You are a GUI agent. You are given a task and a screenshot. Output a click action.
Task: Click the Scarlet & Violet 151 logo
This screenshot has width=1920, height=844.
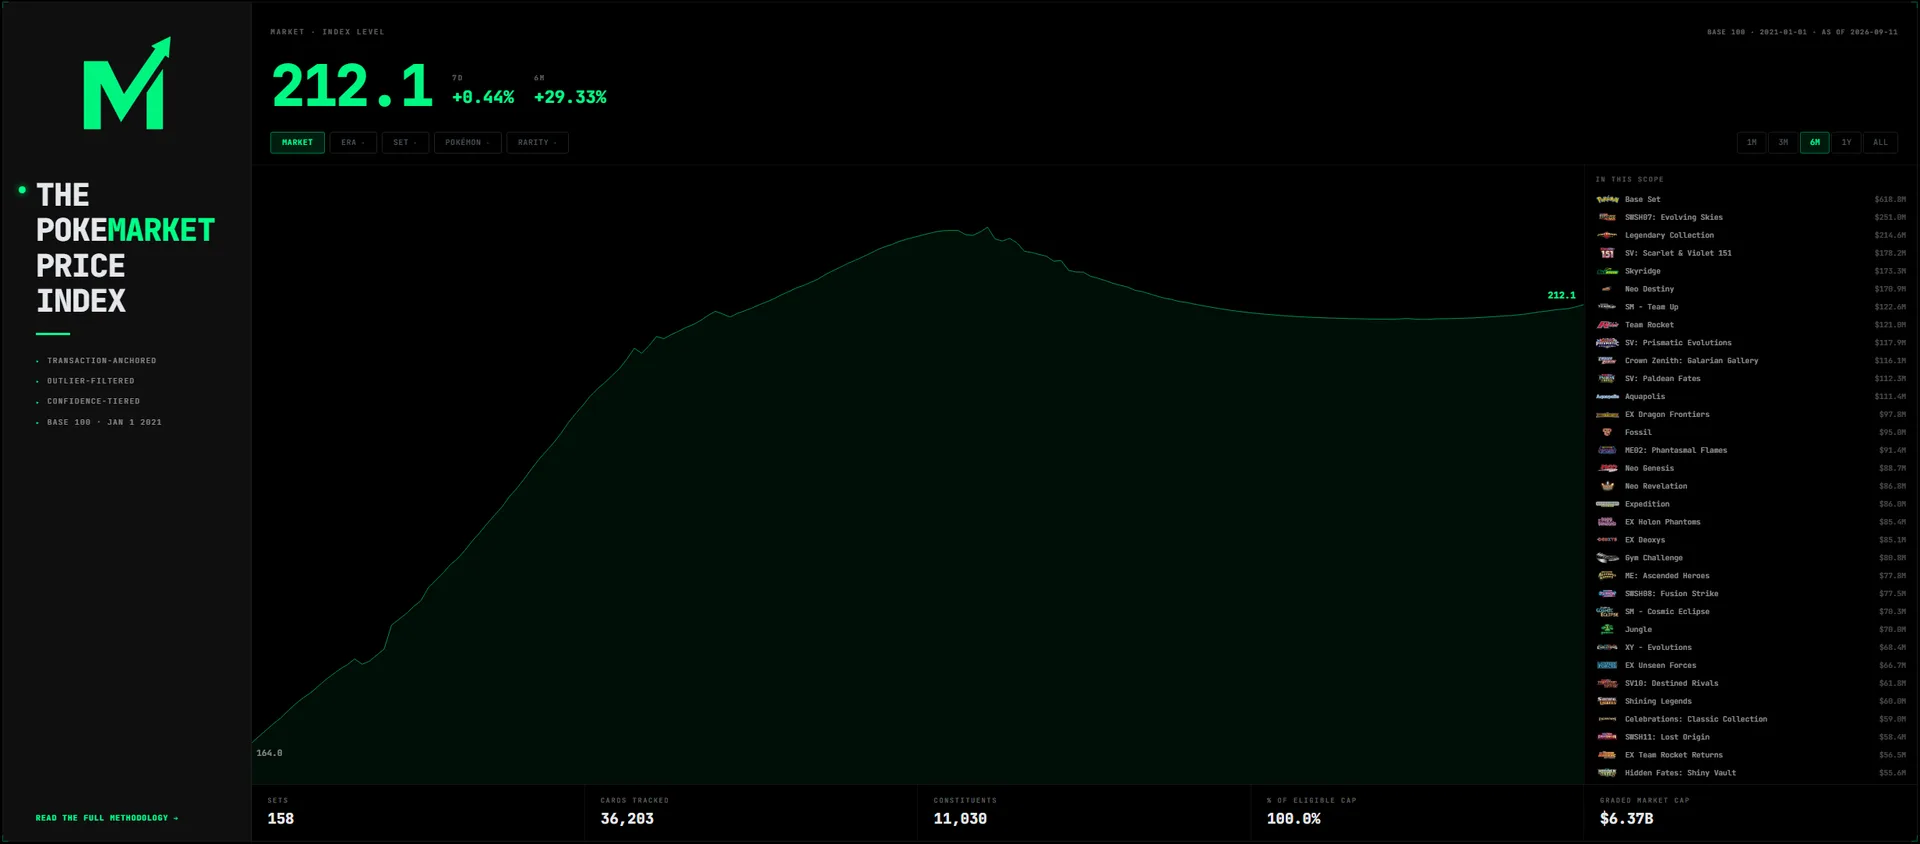pos(1607,253)
